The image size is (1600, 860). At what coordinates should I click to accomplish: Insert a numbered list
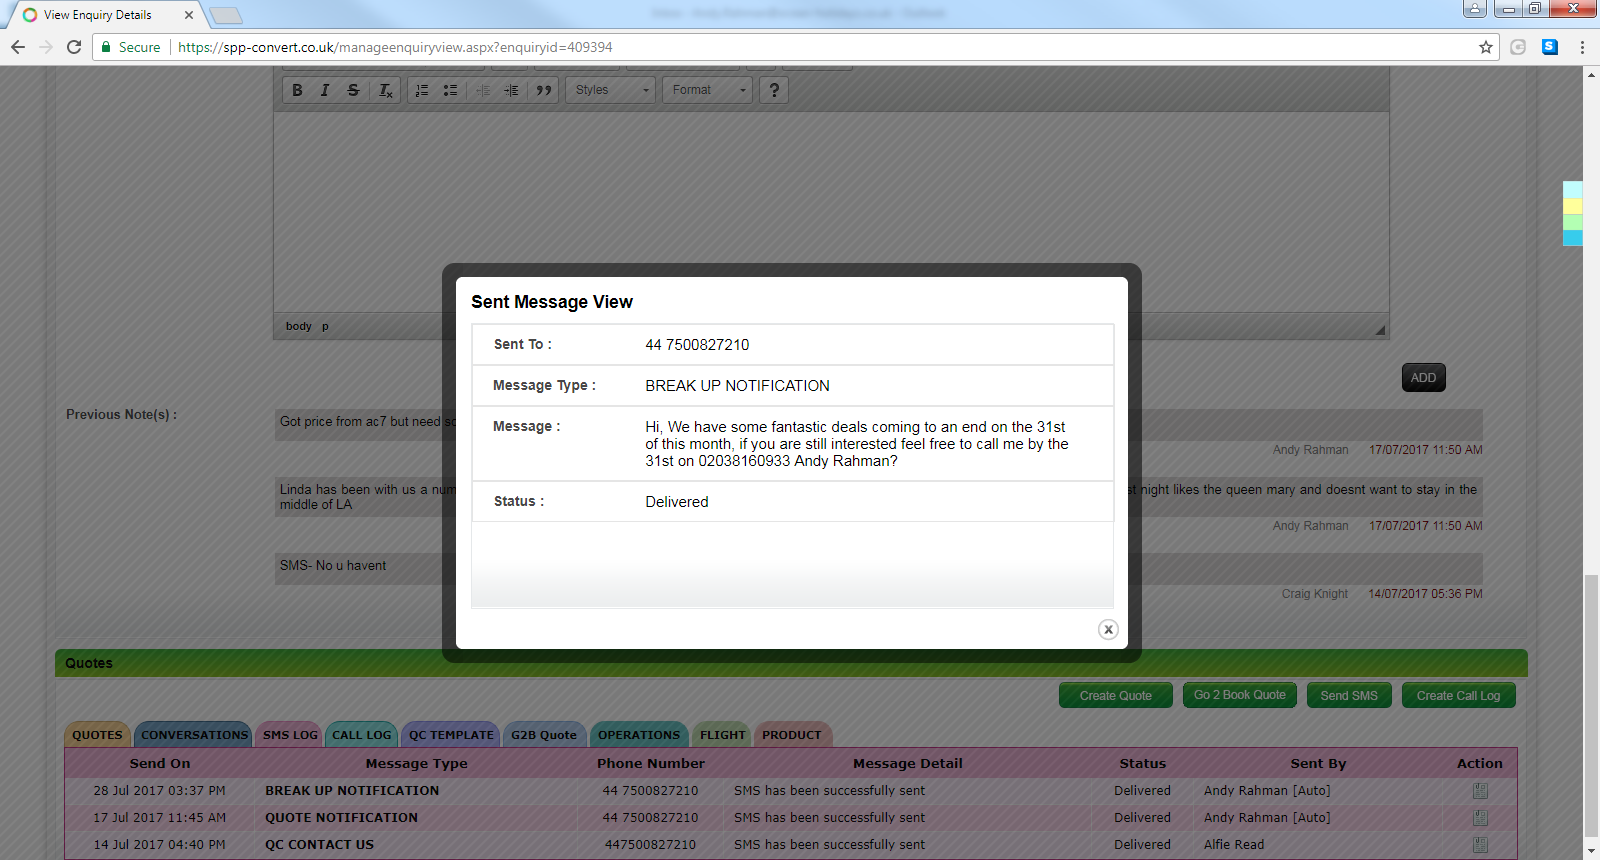[x=422, y=90]
